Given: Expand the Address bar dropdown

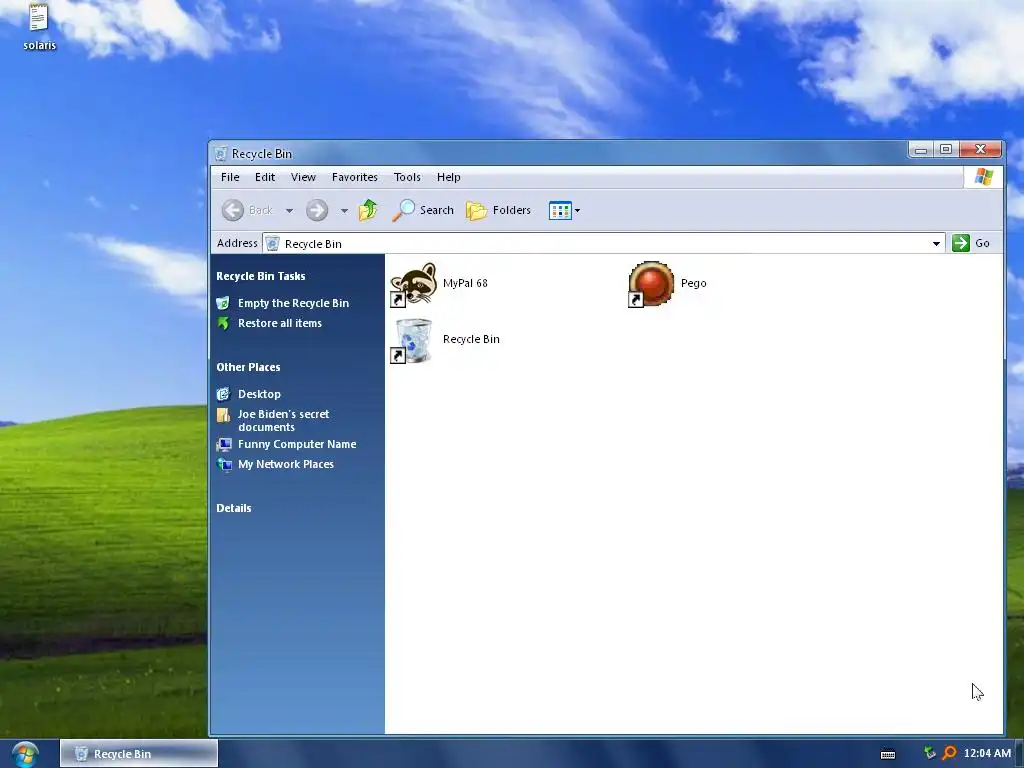Looking at the screenshot, I should coord(936,244).
